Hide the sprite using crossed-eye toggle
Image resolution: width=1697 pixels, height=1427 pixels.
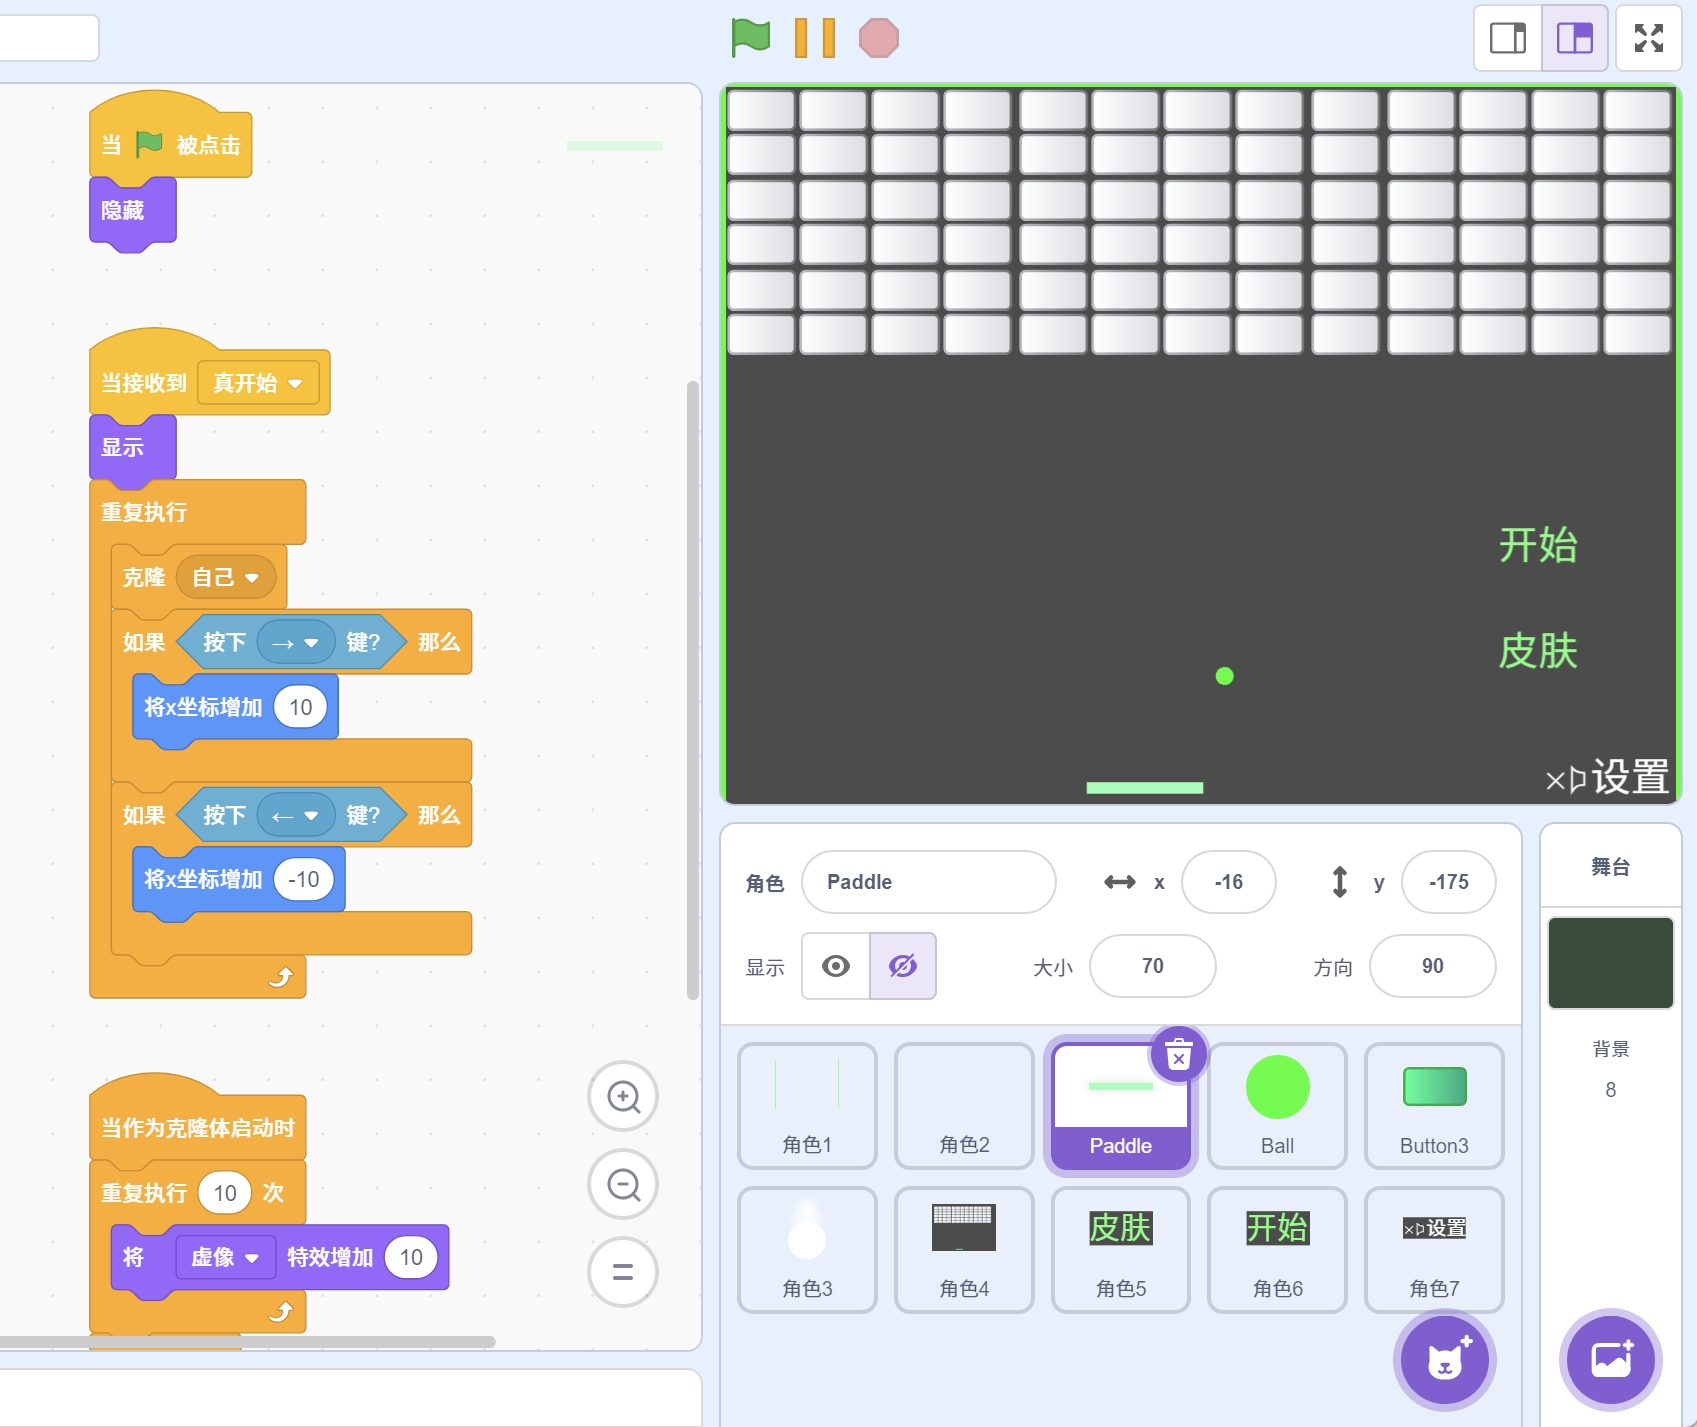902,966
